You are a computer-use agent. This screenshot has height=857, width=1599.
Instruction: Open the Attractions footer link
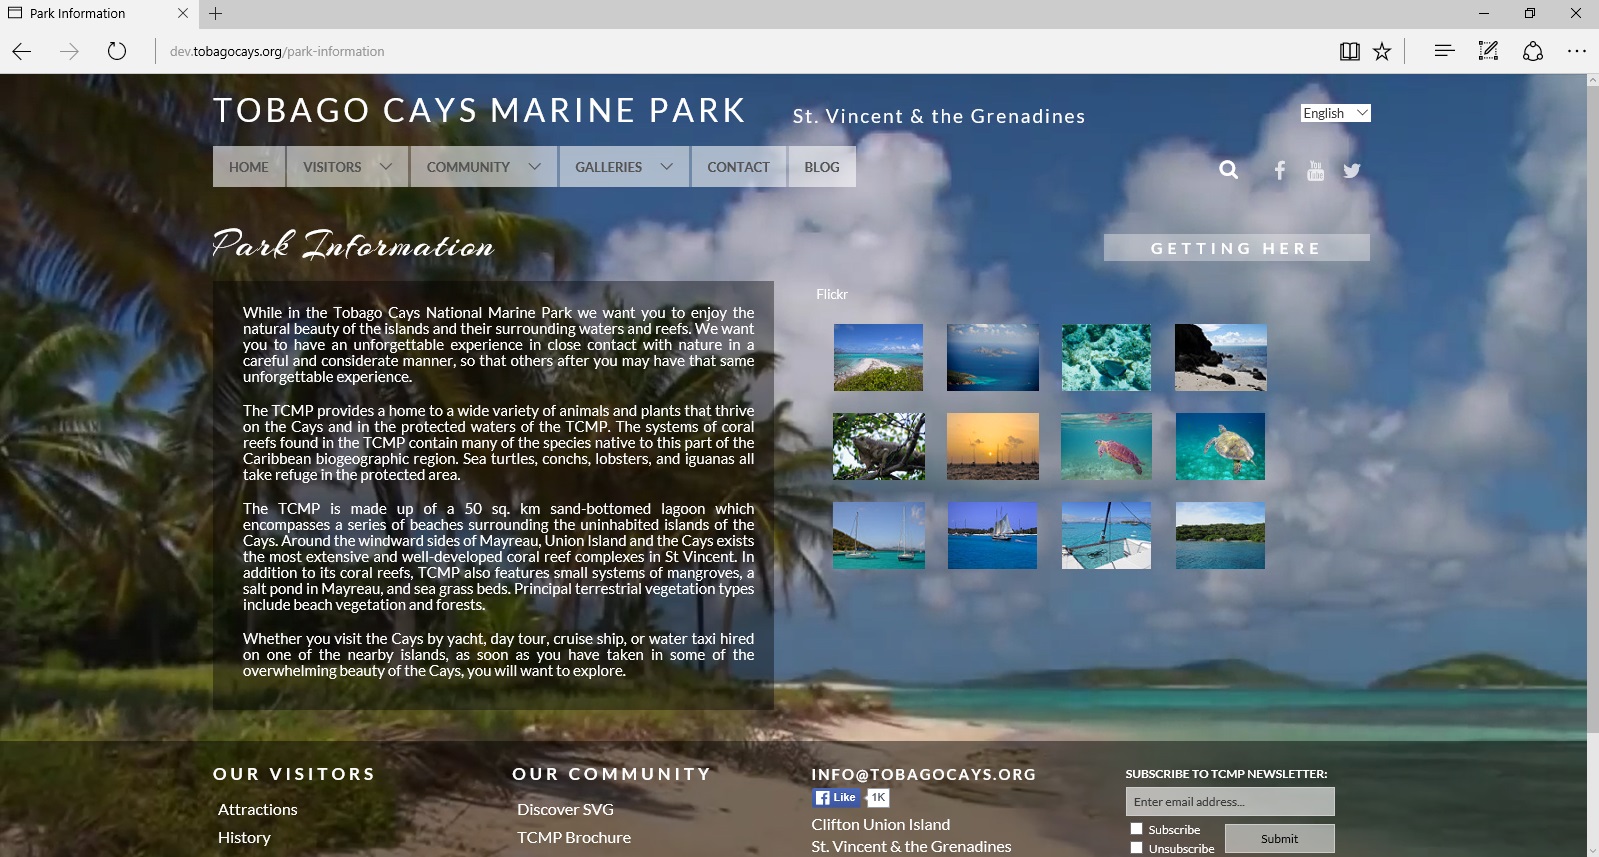pyautogui.click(x=258, y=810)
